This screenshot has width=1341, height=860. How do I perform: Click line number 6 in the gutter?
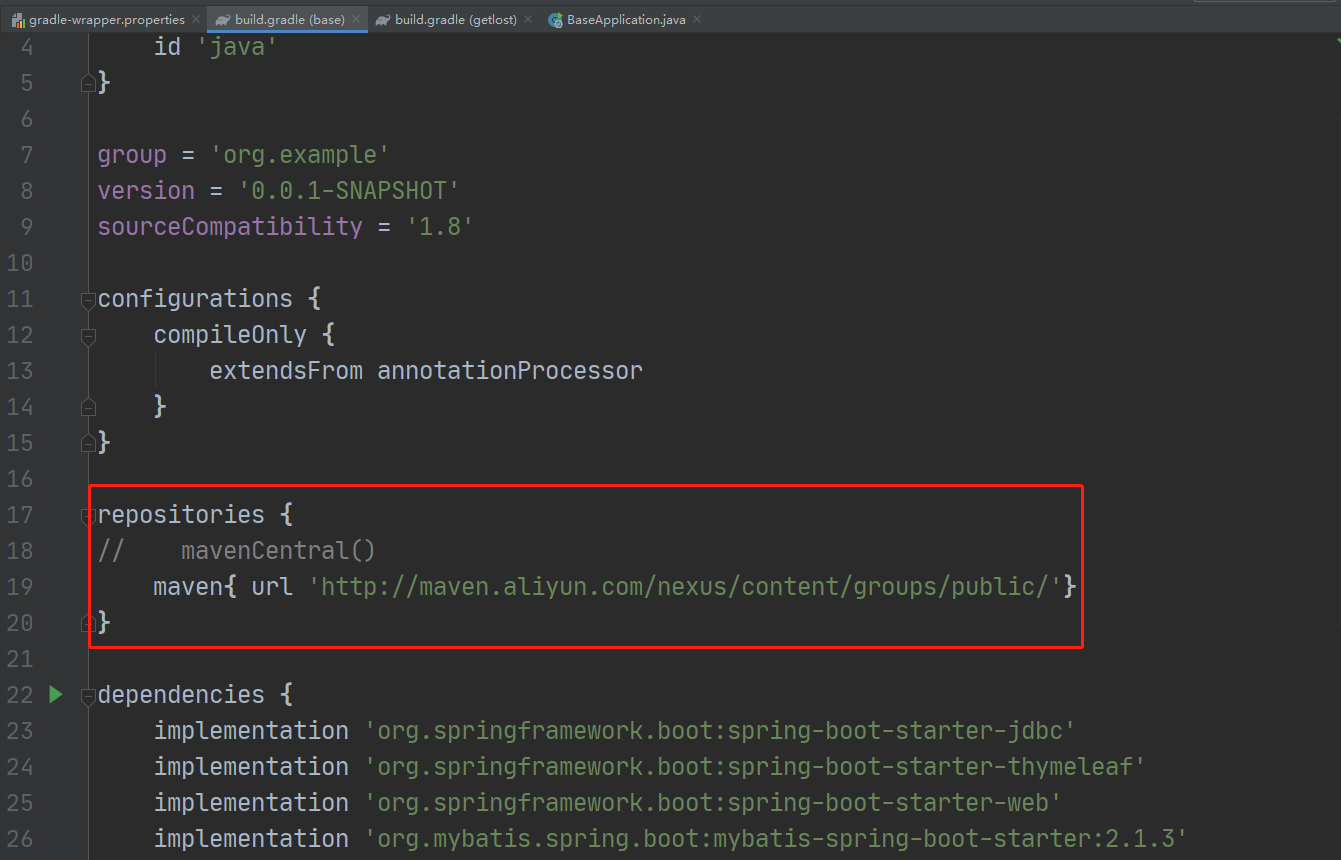27,118
